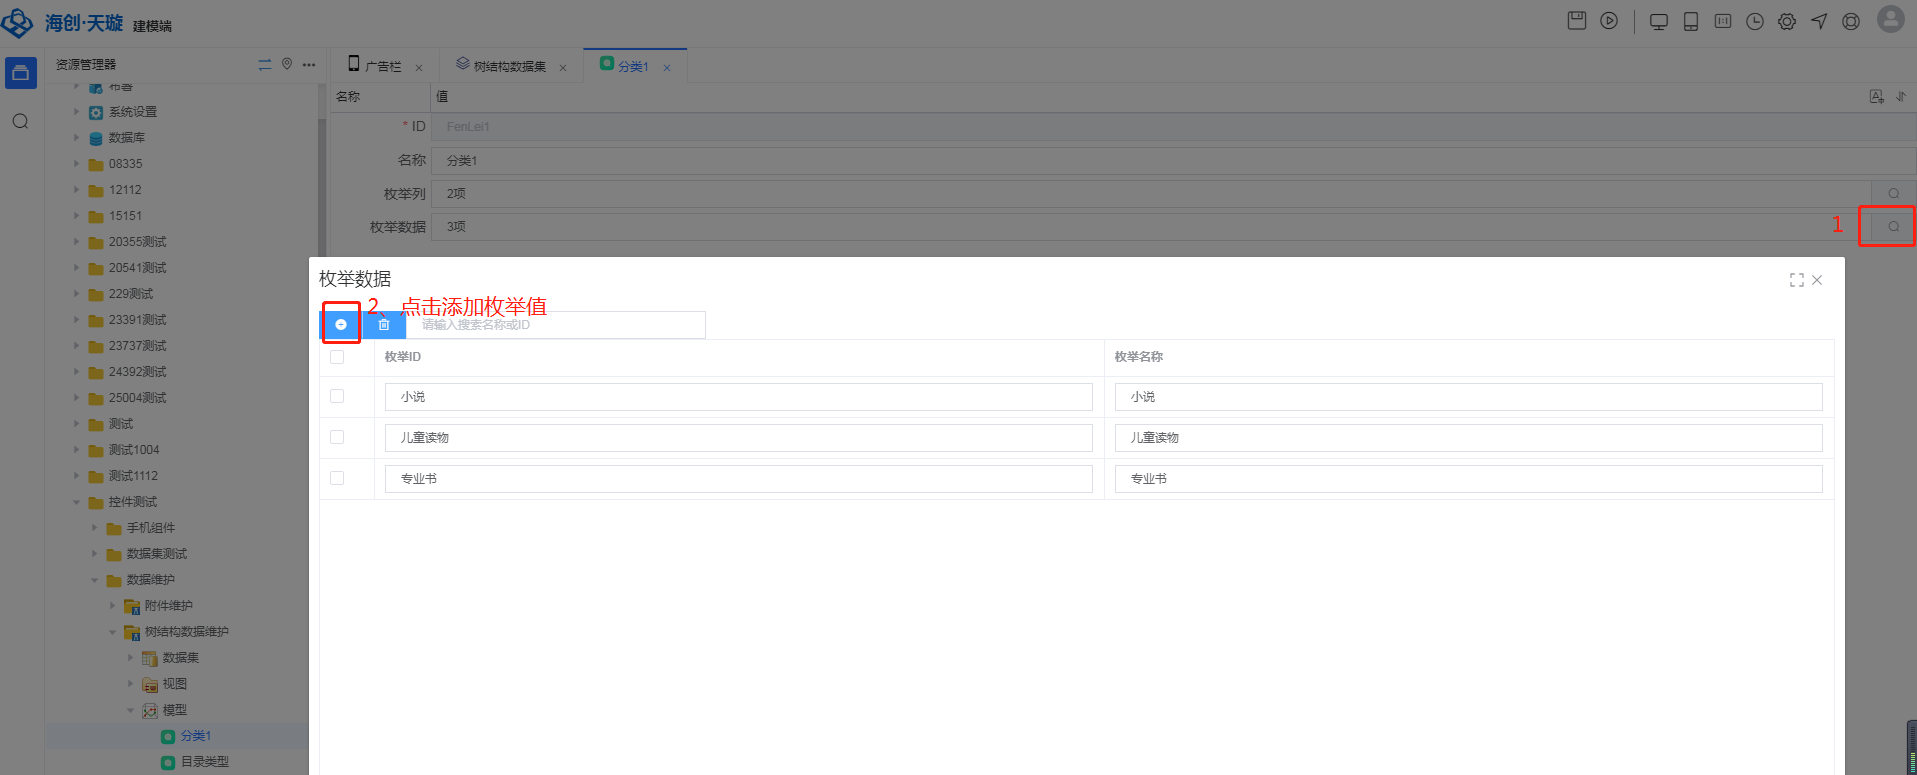
Task: Open the history clock icon
Action: pyautogui.click(x=1755, y=22)
